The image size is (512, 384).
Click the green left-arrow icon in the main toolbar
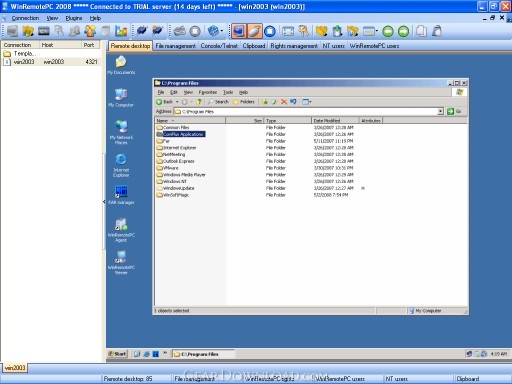tap(388, 31)
